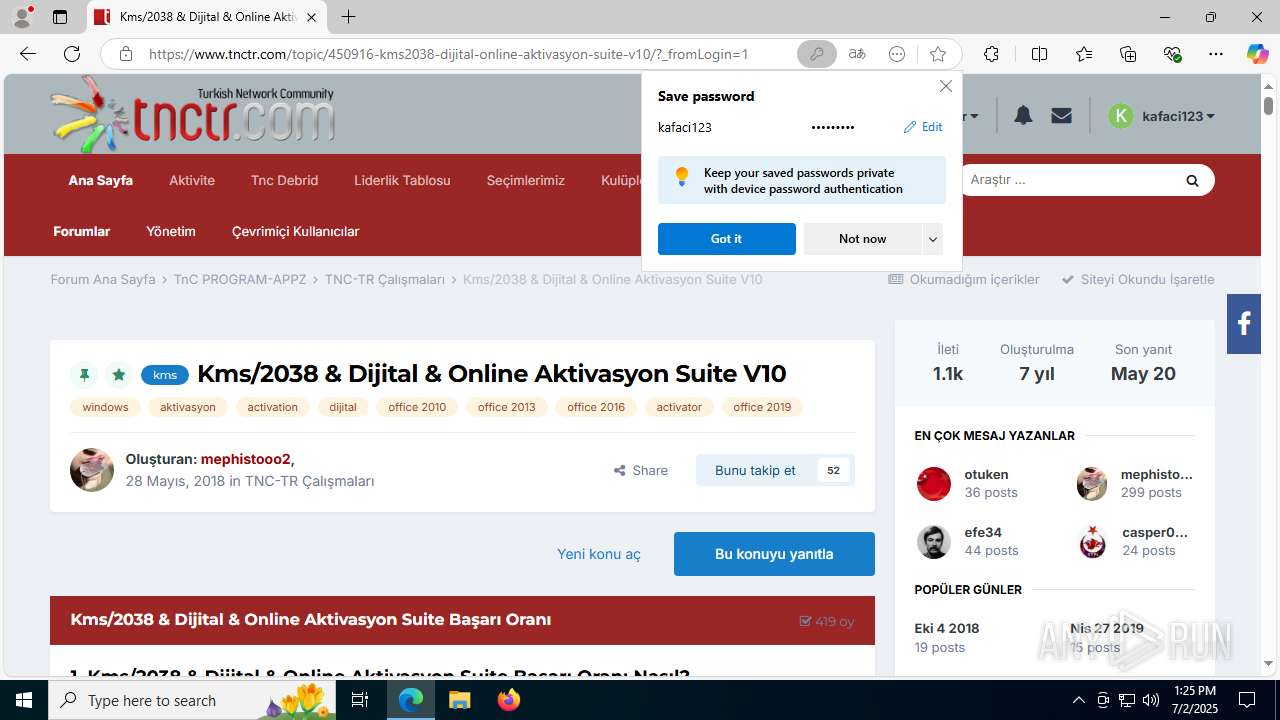Click Yeni konu aç link
The width and height of the screenshot is (1280, 720).
pos(599,554)
